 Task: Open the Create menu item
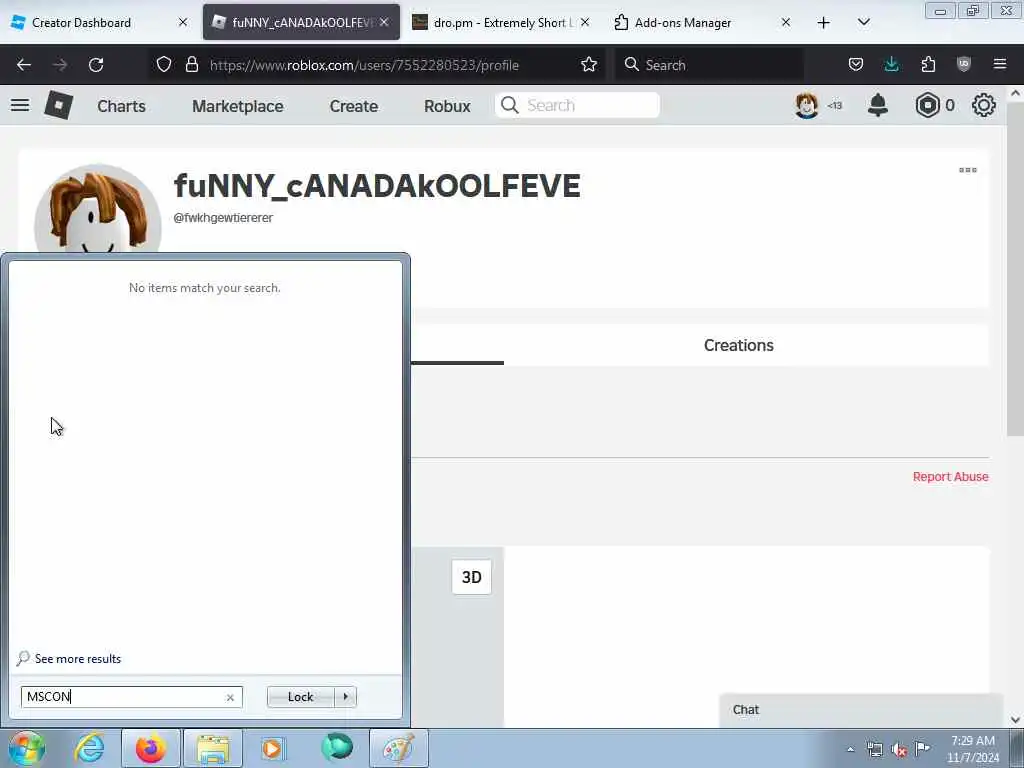pyautogui.click(x=353, y=106)
